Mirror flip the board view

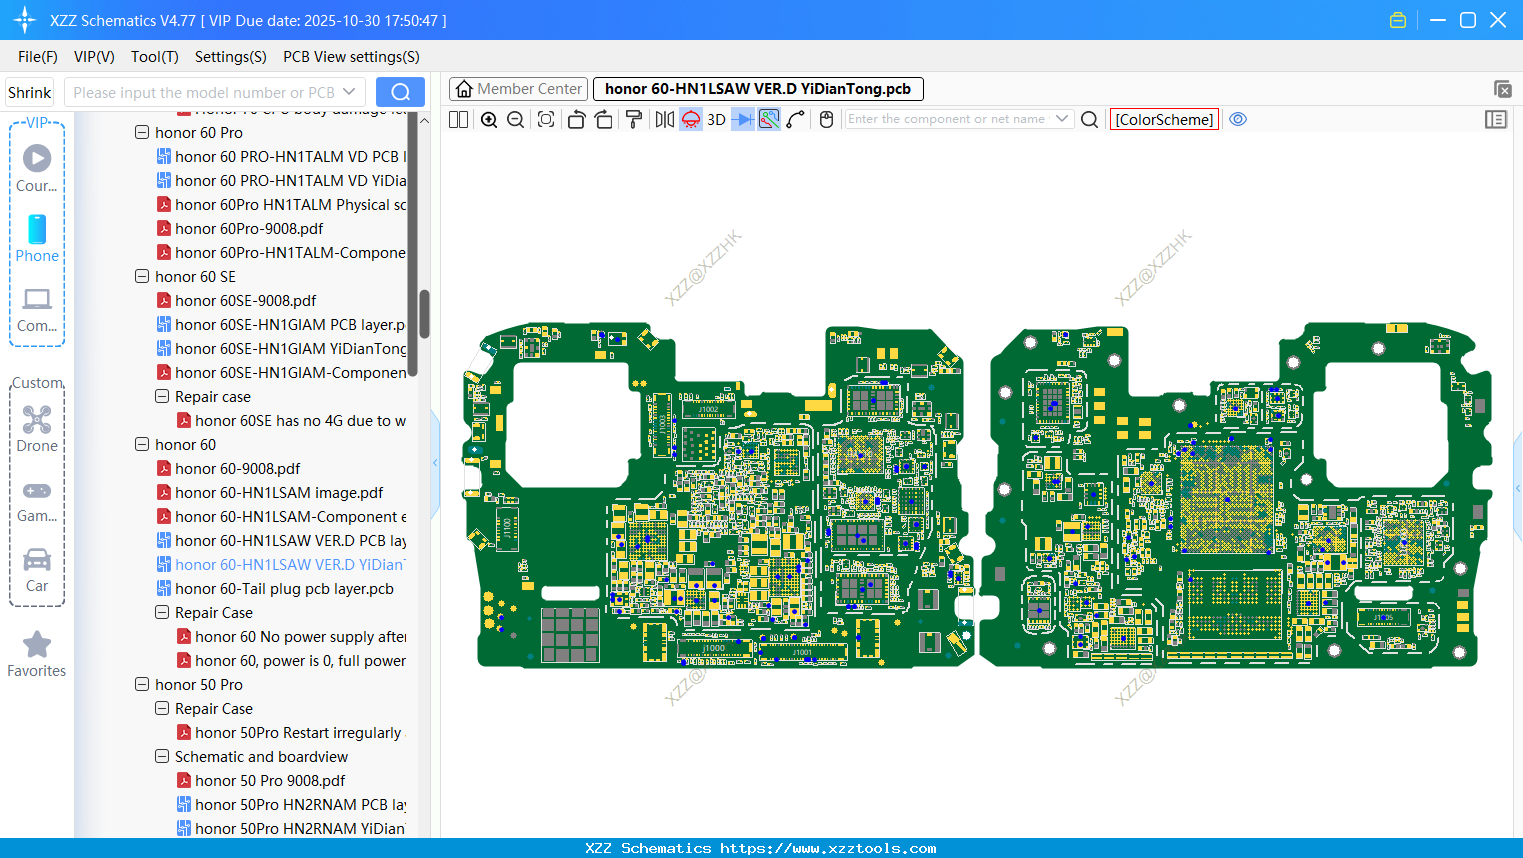pyautogui.click(x=664, y=119)
